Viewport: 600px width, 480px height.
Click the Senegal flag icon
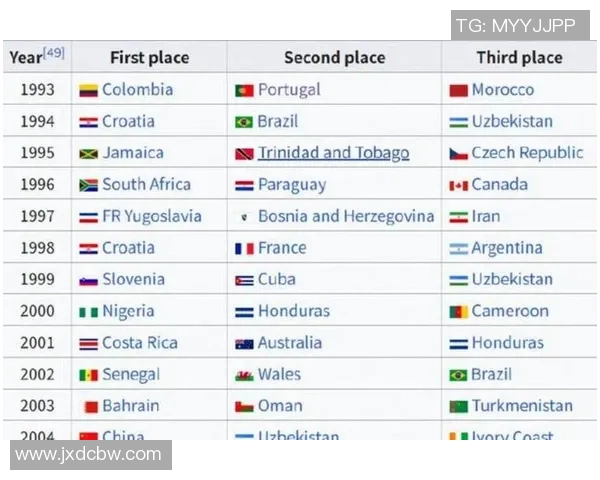coord(88,375)
